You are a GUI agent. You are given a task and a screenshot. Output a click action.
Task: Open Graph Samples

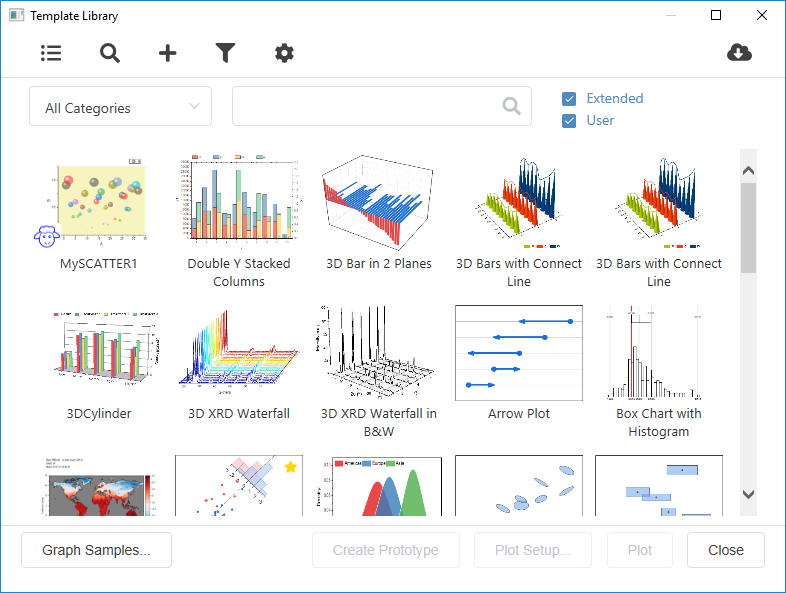(96, 550)
